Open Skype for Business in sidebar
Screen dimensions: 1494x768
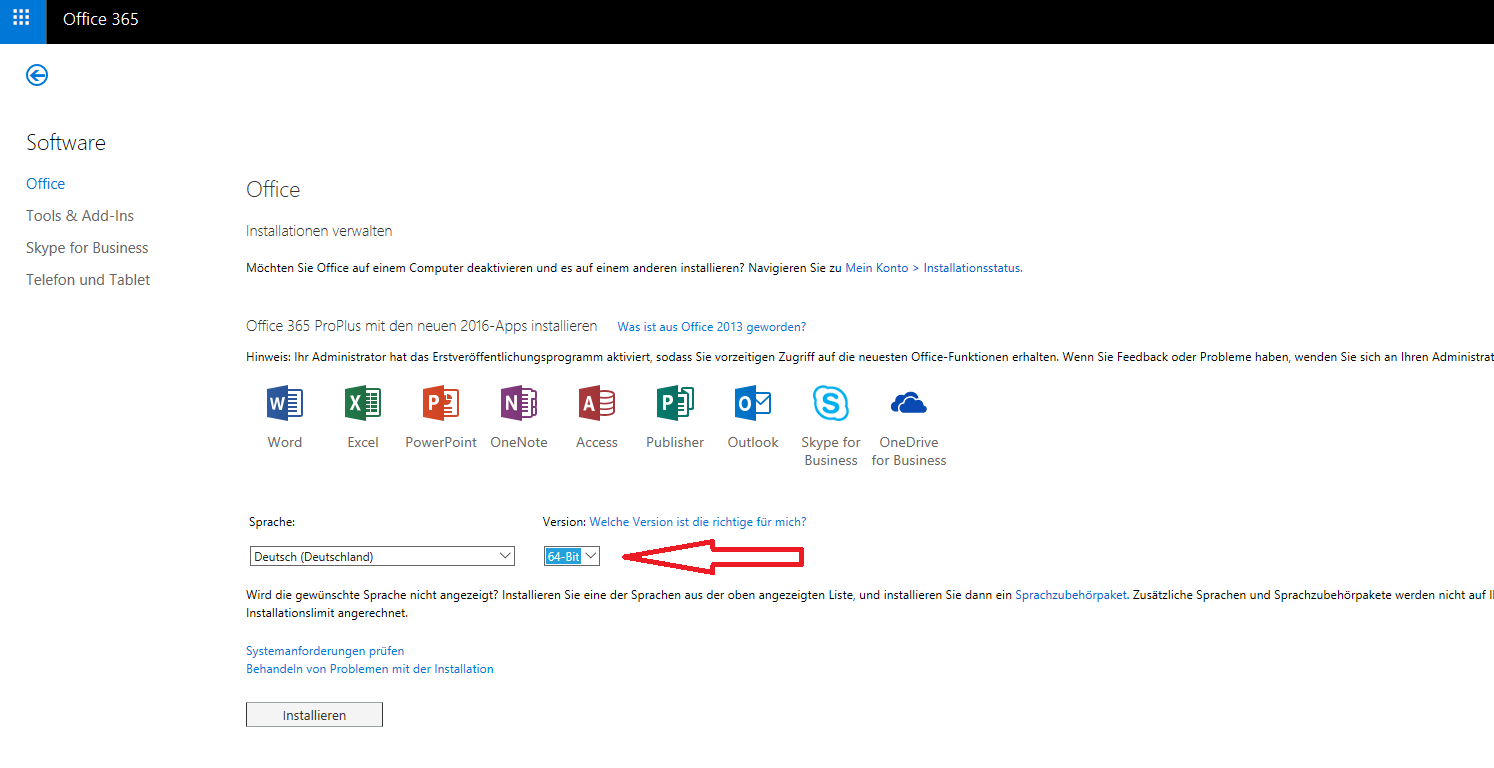(x=87, y=248)
